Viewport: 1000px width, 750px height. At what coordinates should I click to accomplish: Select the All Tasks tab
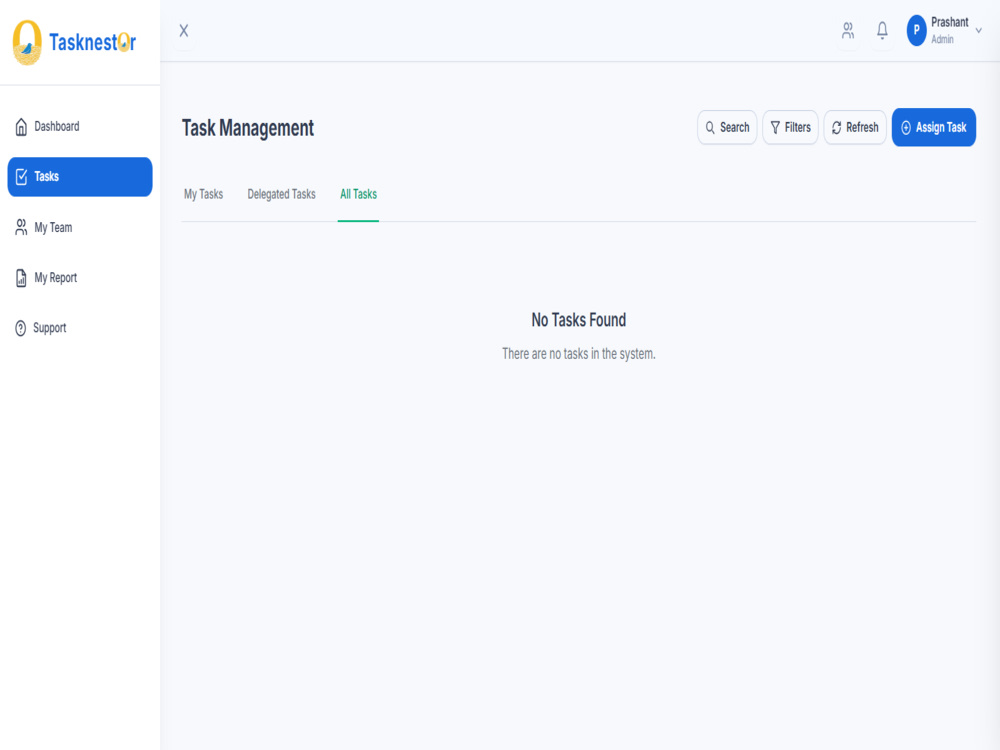click(x=358, y=195)
